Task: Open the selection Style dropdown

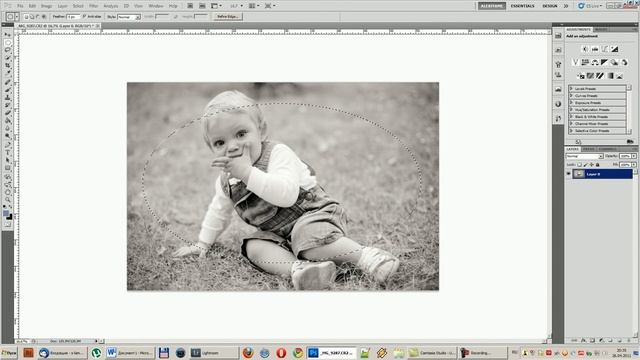Action: tap(129, 17)
